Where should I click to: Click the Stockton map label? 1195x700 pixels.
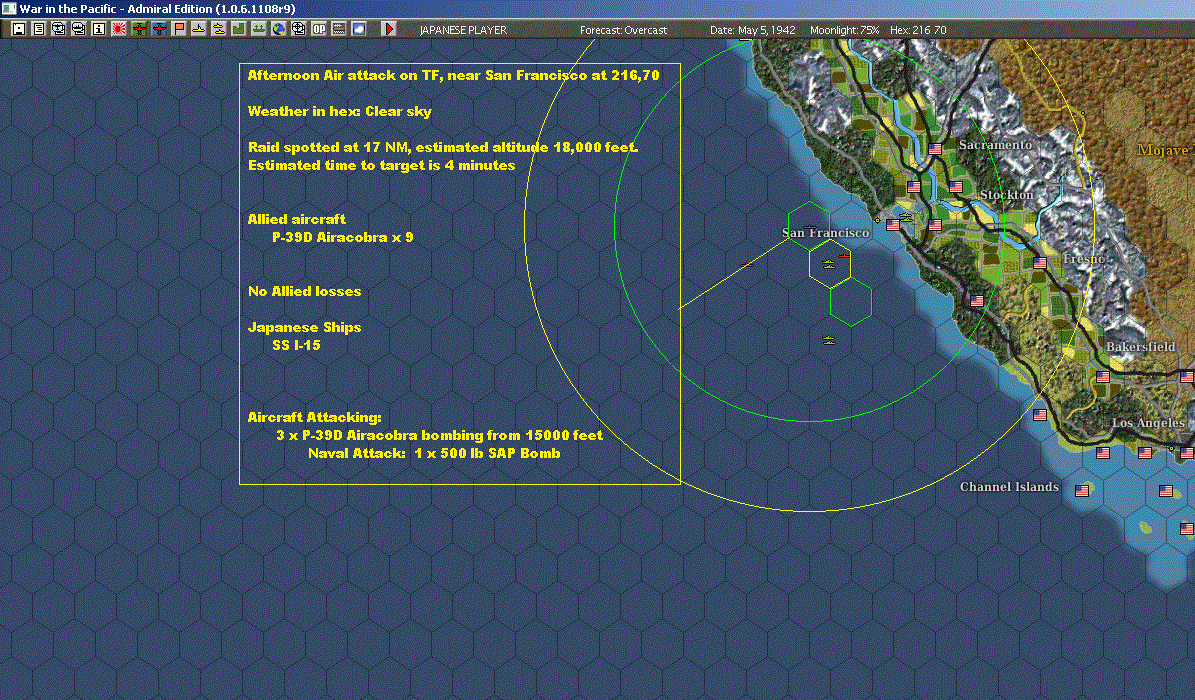pyautogui.click(x=1007, y=194)
